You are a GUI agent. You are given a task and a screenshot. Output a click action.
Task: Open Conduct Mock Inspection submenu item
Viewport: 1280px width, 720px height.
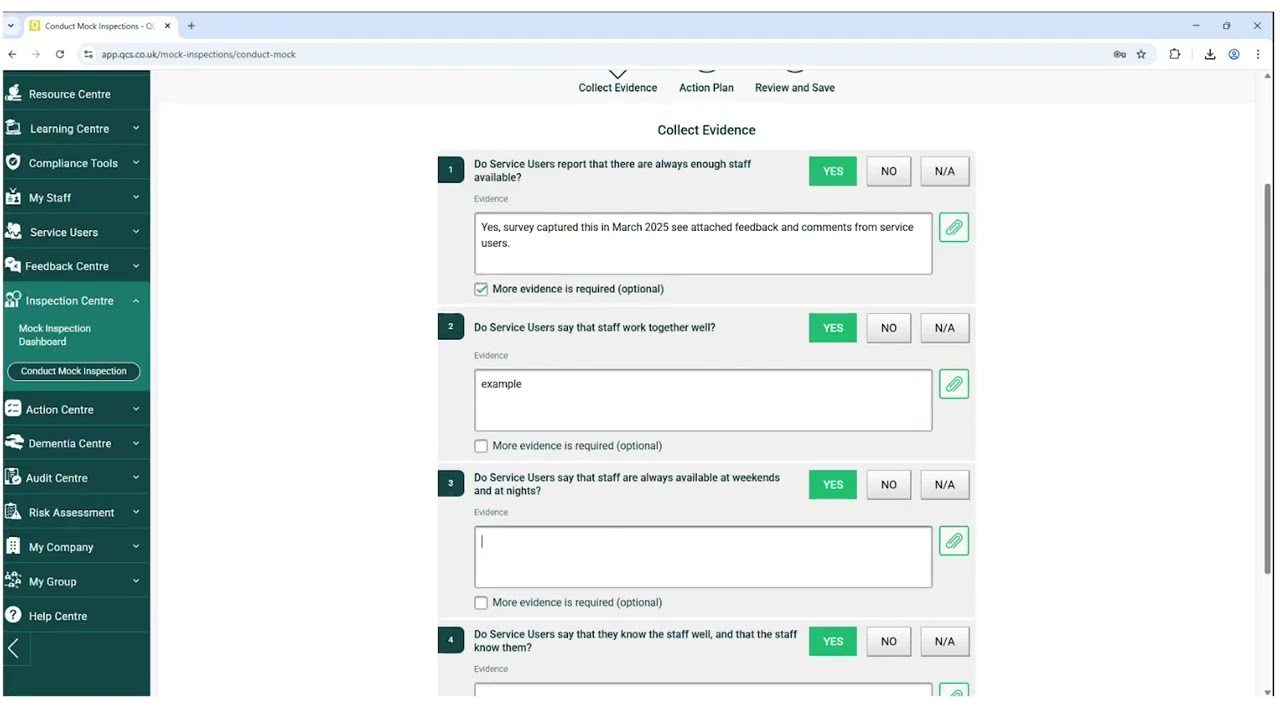click(x=74, y=371)
